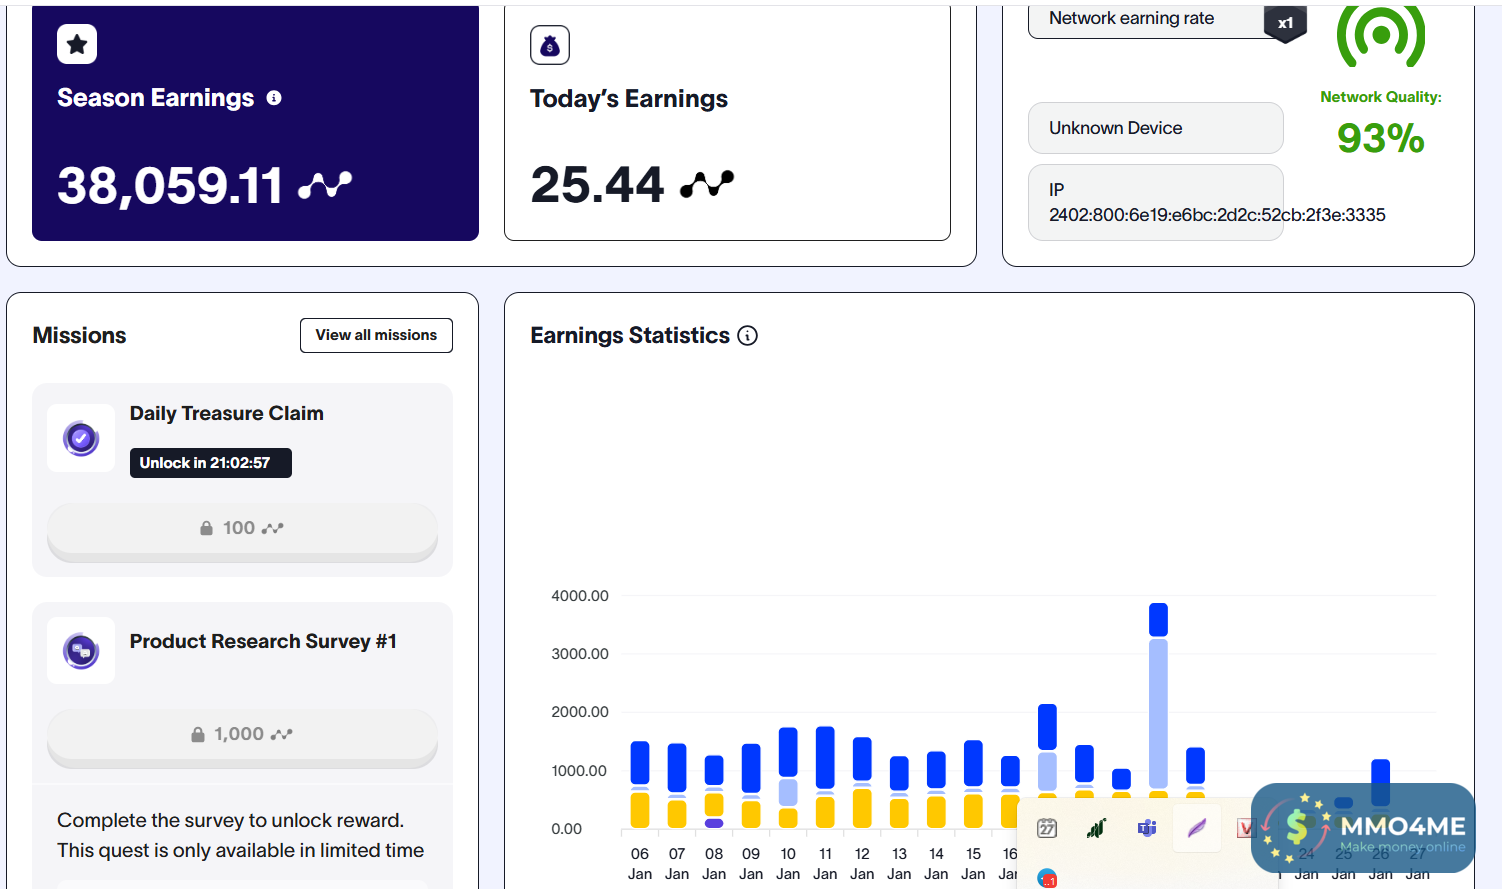Click the Daily Treasure Claim badge icon
This screenshot has height=889, width=1502.
pyautogui.click(x=81, y=438)
